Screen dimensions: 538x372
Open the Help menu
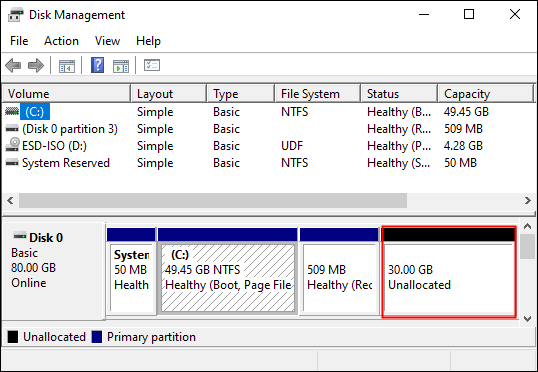[148, 41]
